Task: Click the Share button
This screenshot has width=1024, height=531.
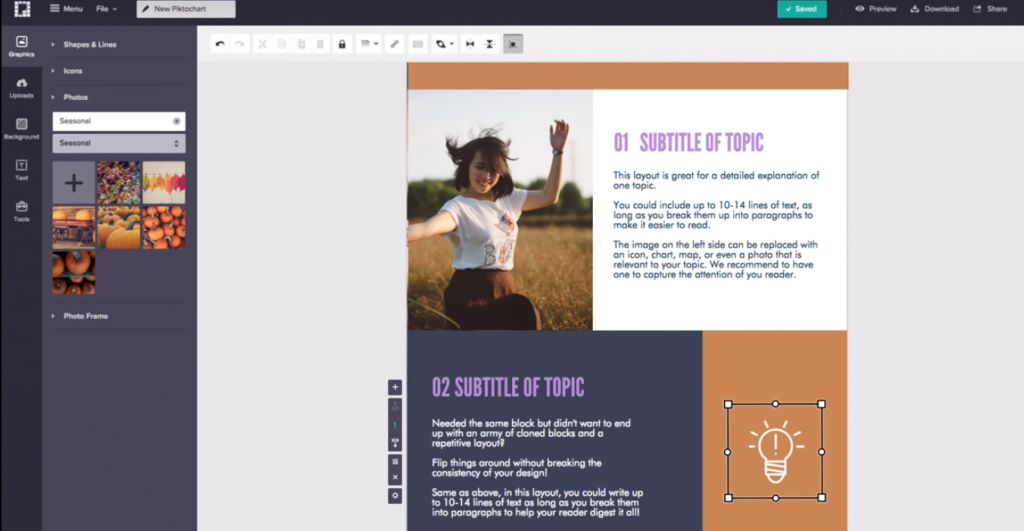Action: pyautogui.click(x=990, y=8)
